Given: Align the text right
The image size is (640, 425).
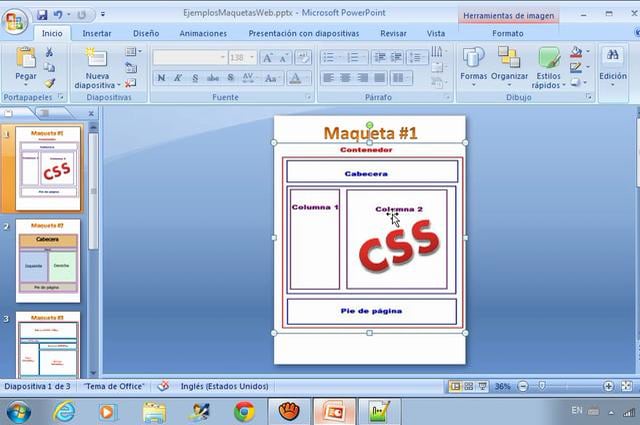Looking at the screenshot, I should [x=362, y=78].
